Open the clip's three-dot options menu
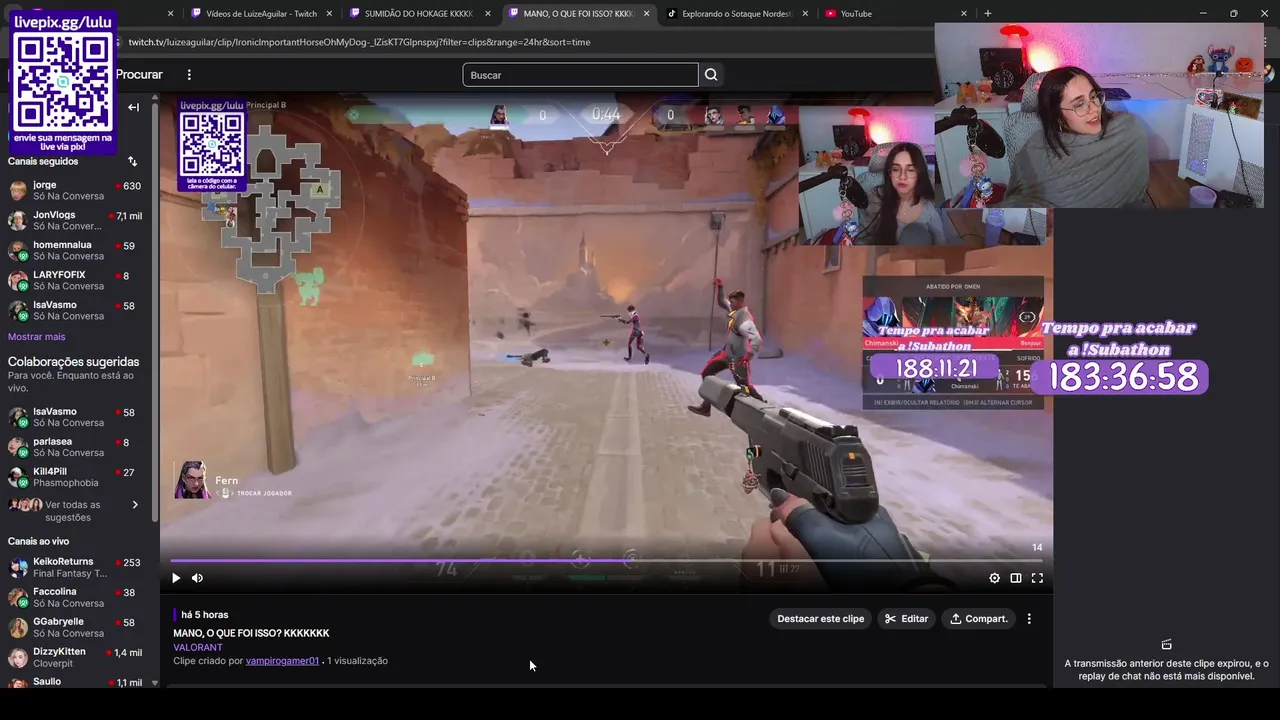This screenshot has width=1280, height=720. pos(1029,619)
